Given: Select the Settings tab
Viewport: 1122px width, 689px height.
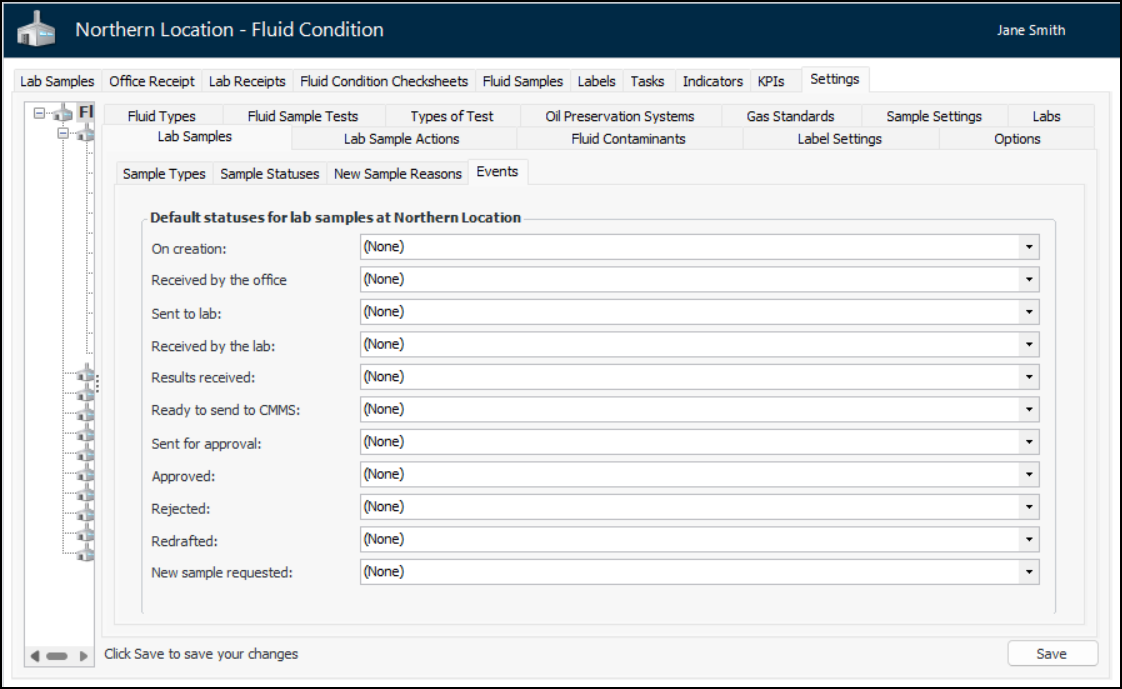Looking at the screenshot, I should pyautogui.click(x=834, y=79).
